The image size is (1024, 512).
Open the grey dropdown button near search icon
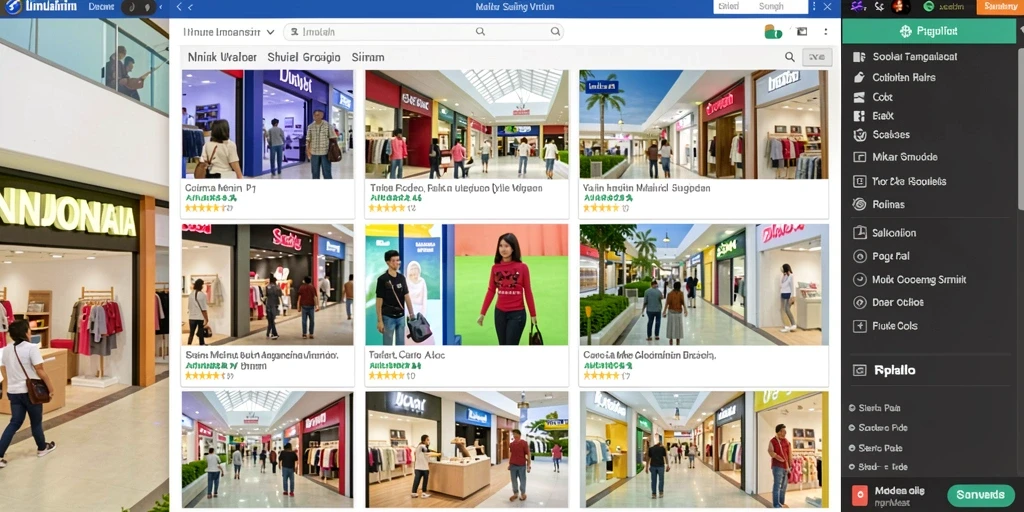pos(817,57)
